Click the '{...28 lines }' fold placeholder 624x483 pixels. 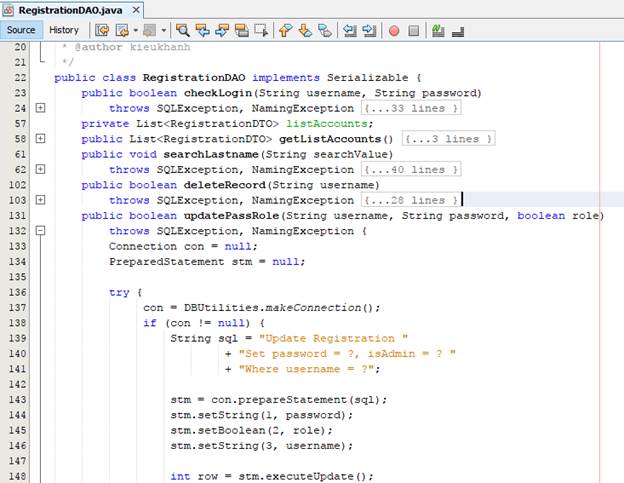(411, 200)
